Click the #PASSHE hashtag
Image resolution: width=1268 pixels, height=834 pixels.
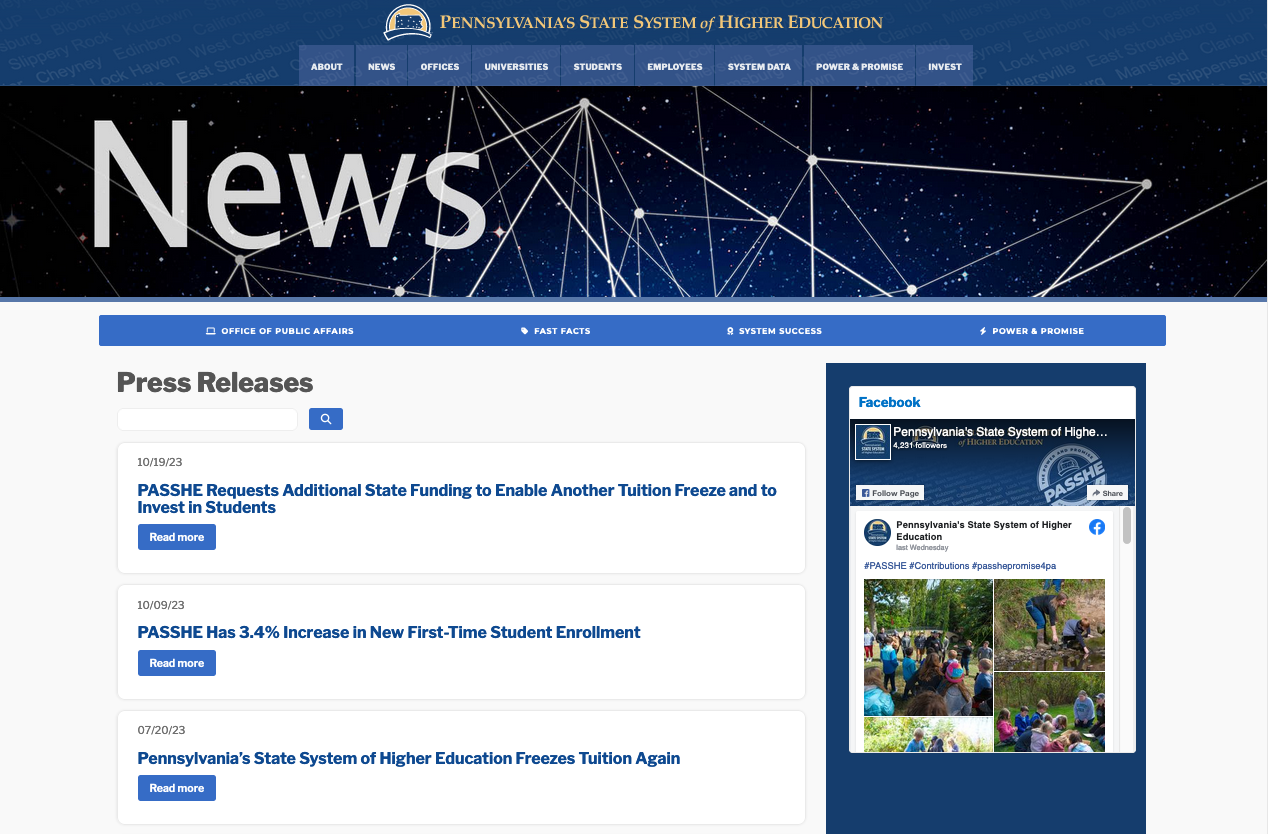[x=885, y=566]
